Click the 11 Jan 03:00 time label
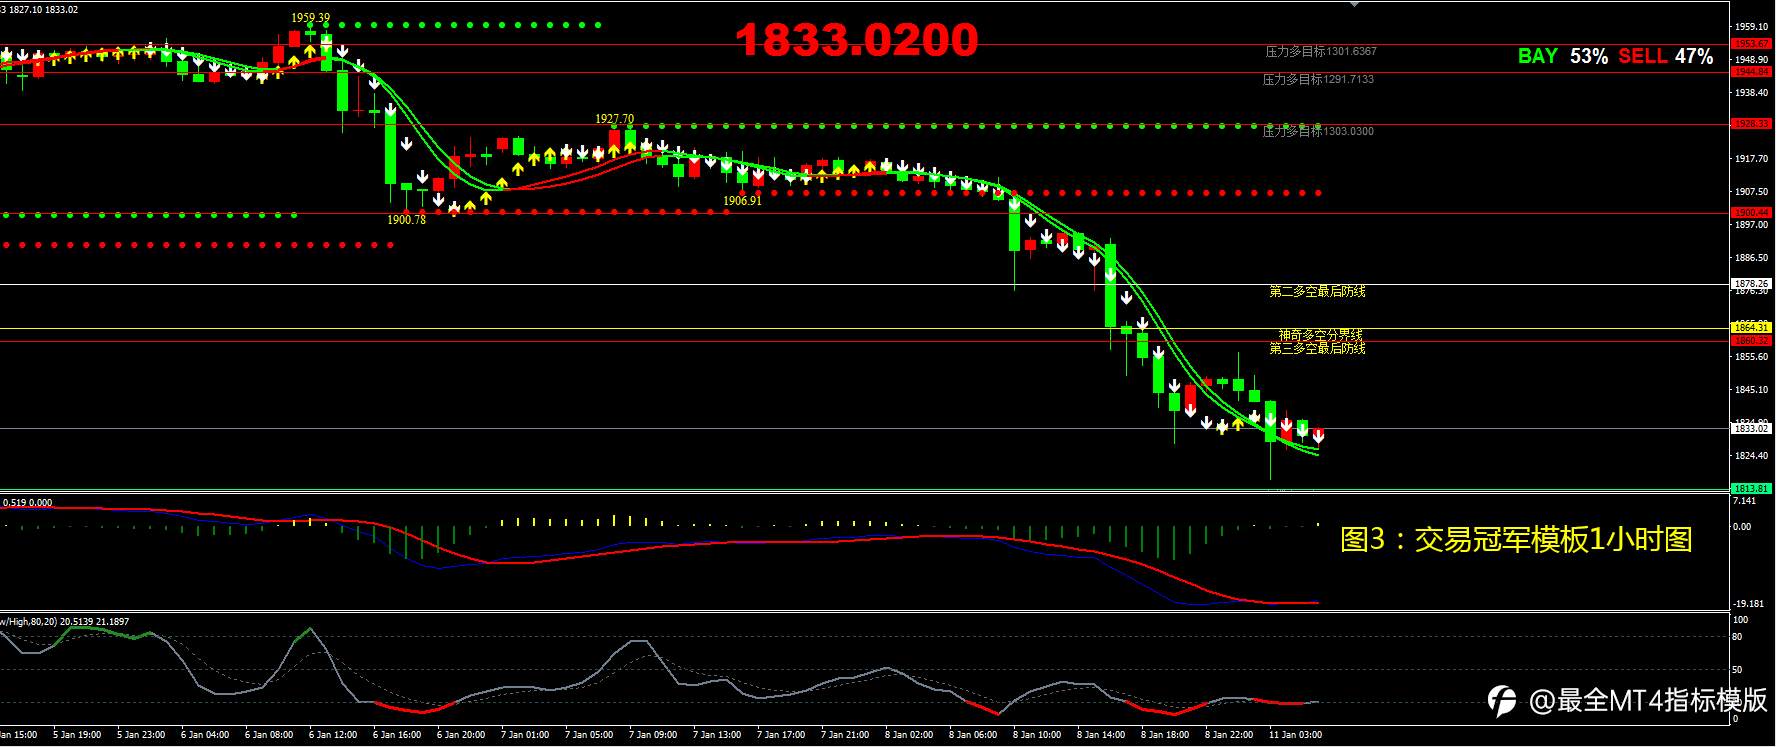Screen dimensions: 1777x747 click(x=1295, y=735)
